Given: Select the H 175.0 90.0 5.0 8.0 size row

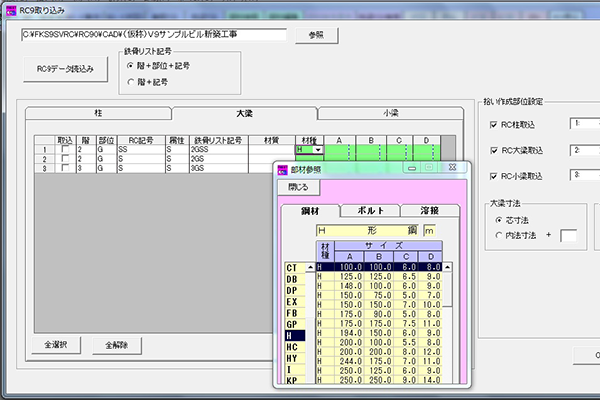Looking at the screenshot, I should [x=379, y=314].
